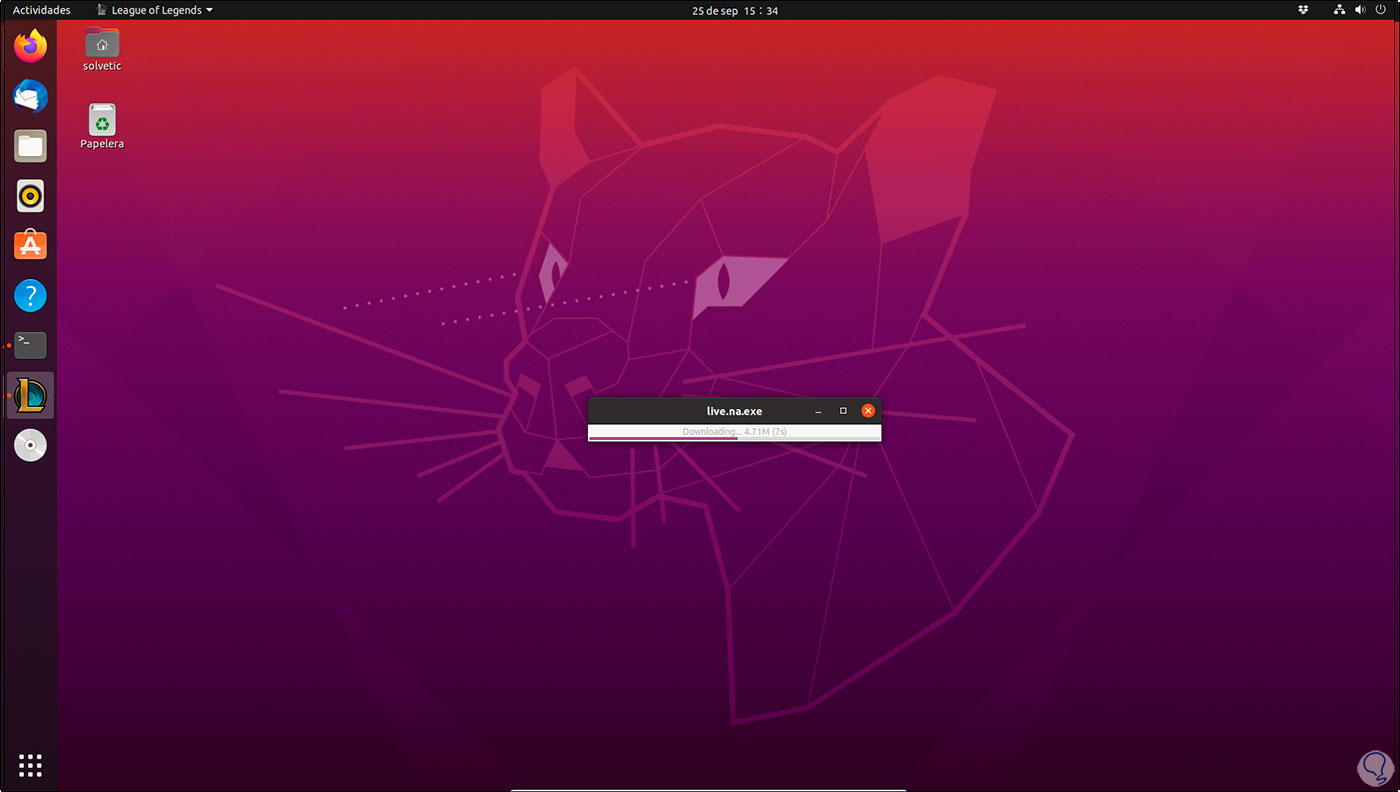Expand the League of Legends app menu
Viewport: 1400px width, 792px height.
pos(155,10)
